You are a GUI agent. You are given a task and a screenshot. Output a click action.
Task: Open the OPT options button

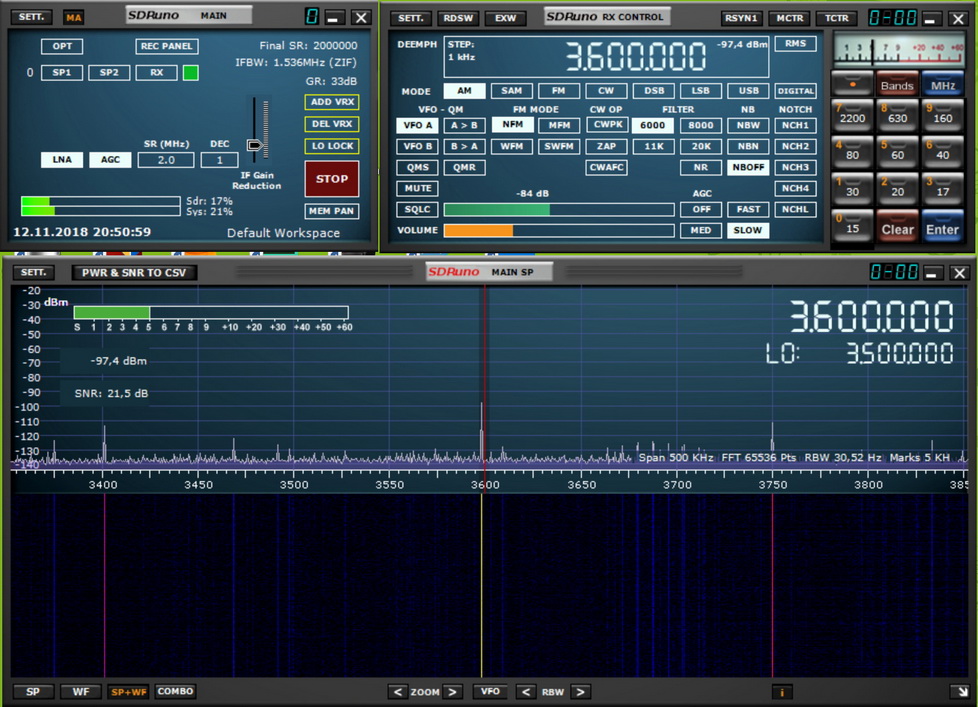coord(62,46)
